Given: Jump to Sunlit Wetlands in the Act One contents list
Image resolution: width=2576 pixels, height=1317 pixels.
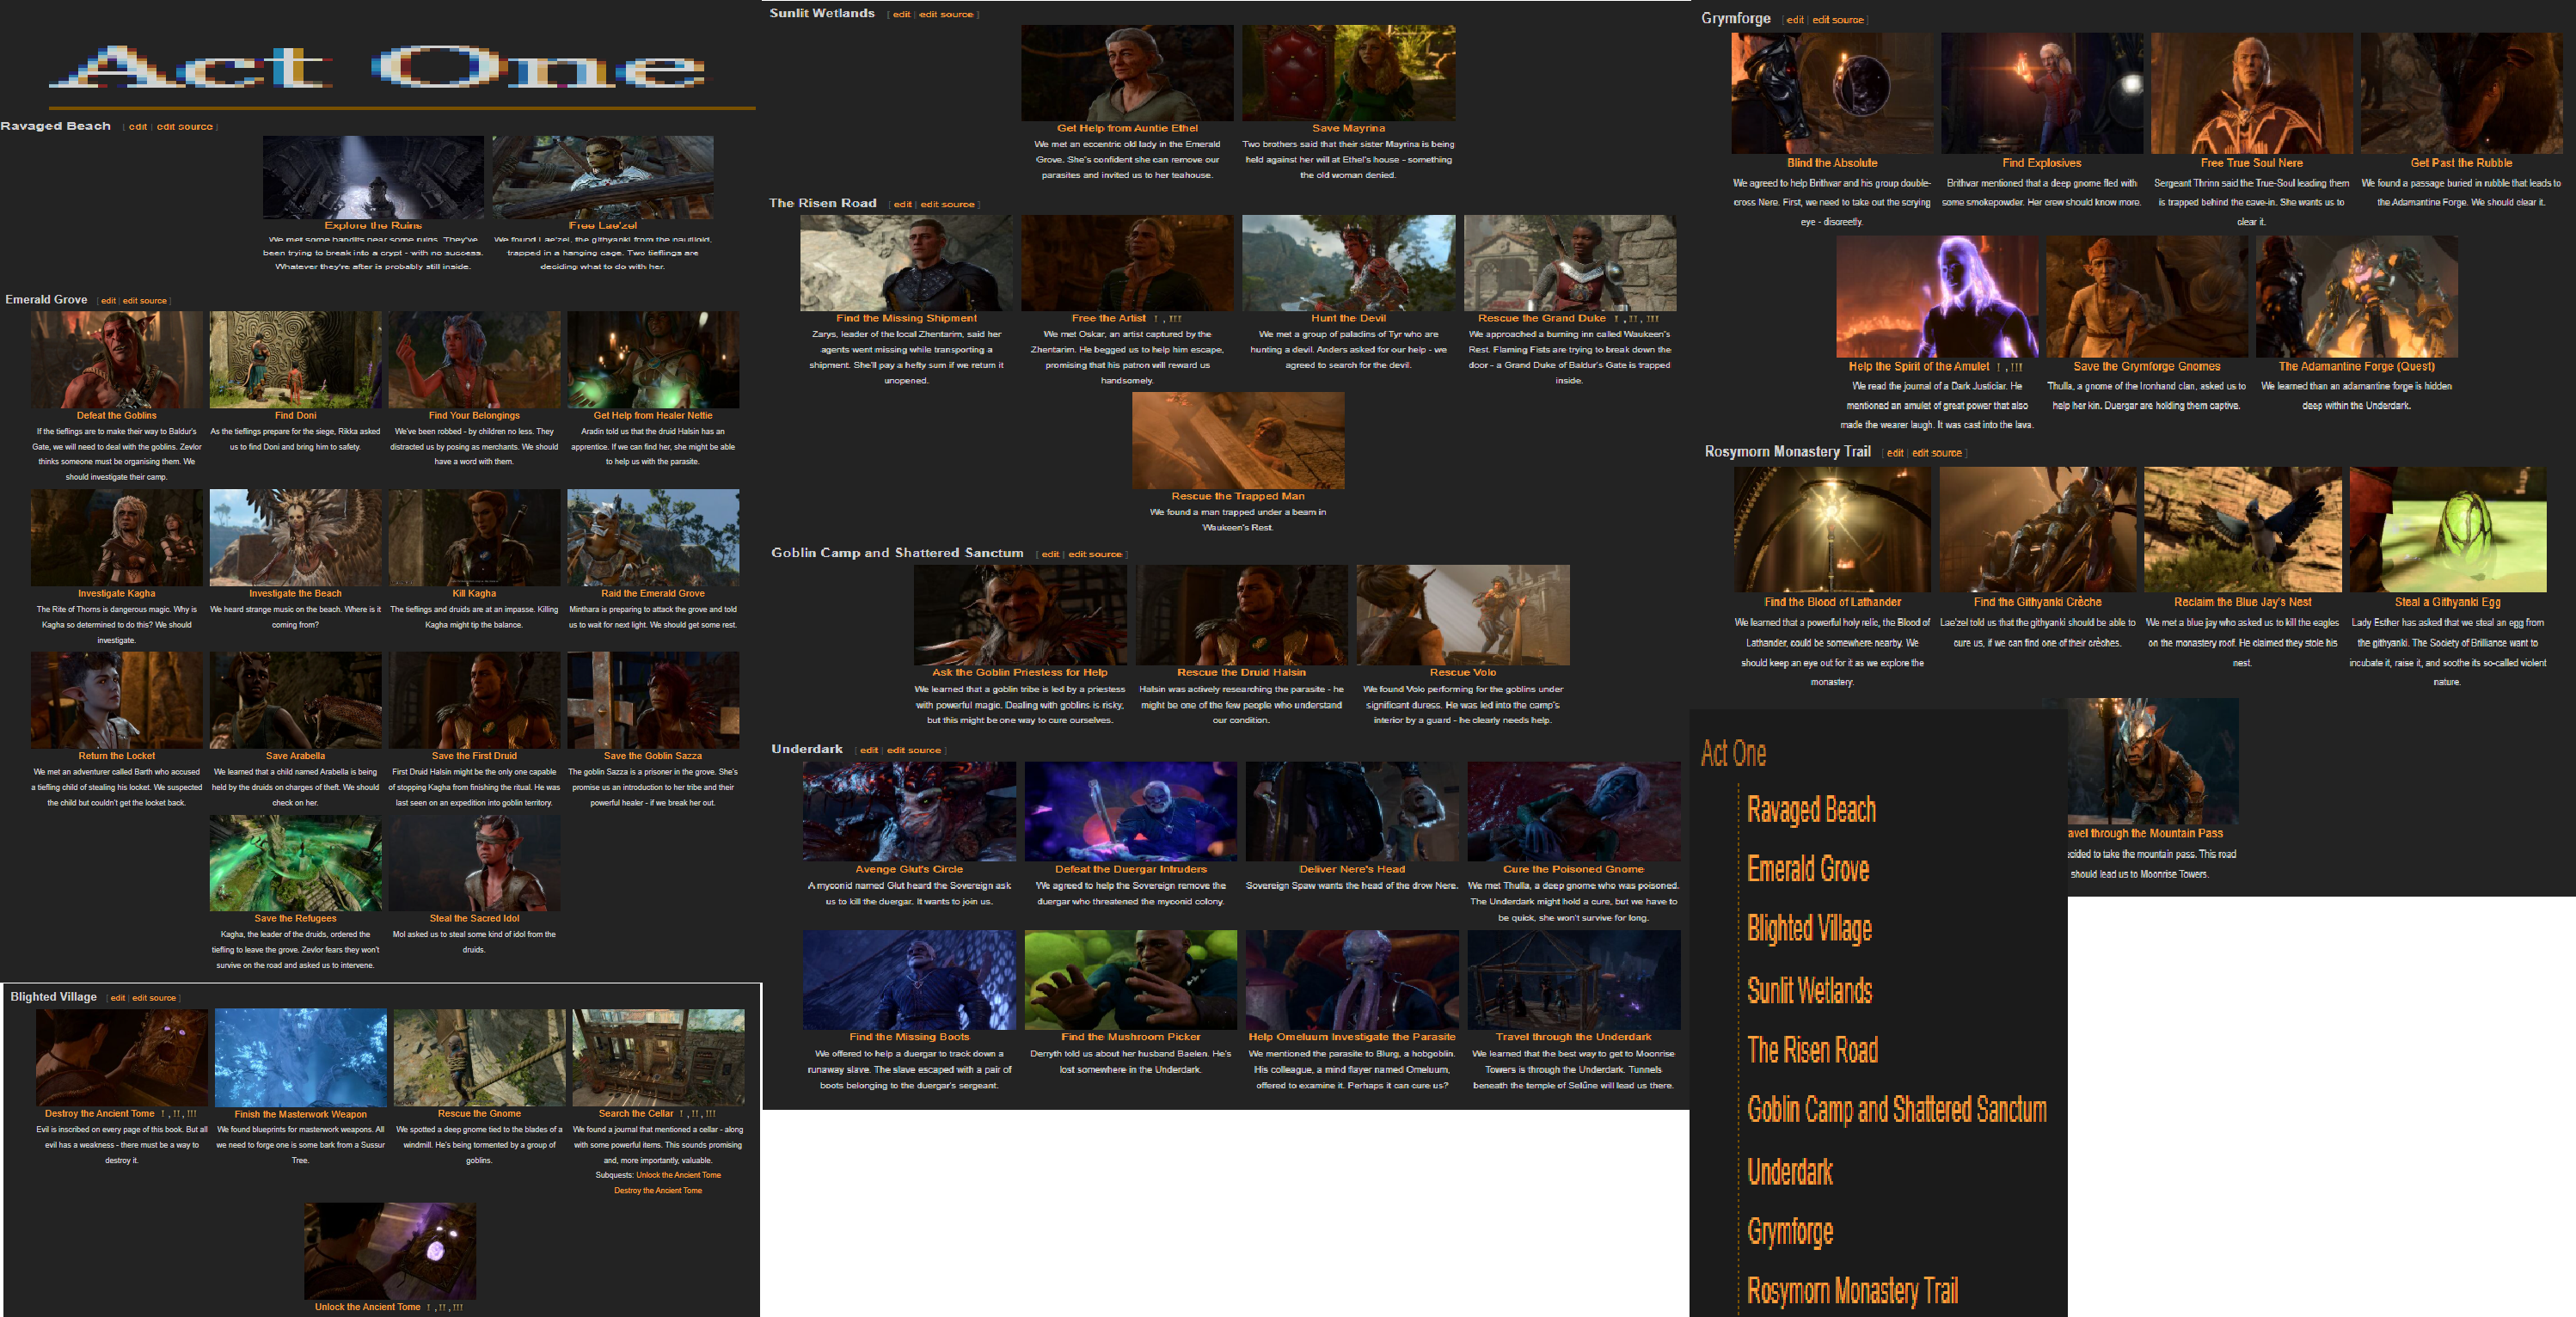Looking at the screenshot, I should [1809, 990].
